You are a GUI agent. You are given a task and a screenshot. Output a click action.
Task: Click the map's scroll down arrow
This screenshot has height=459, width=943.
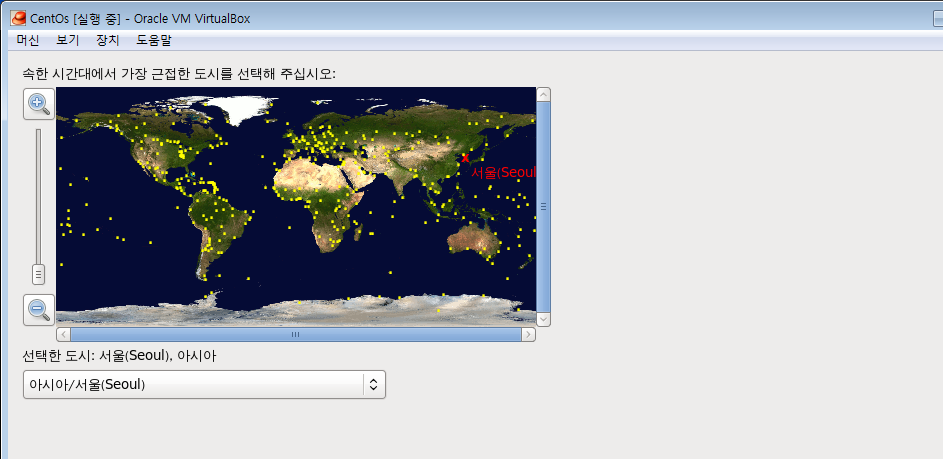pos(543,319)
